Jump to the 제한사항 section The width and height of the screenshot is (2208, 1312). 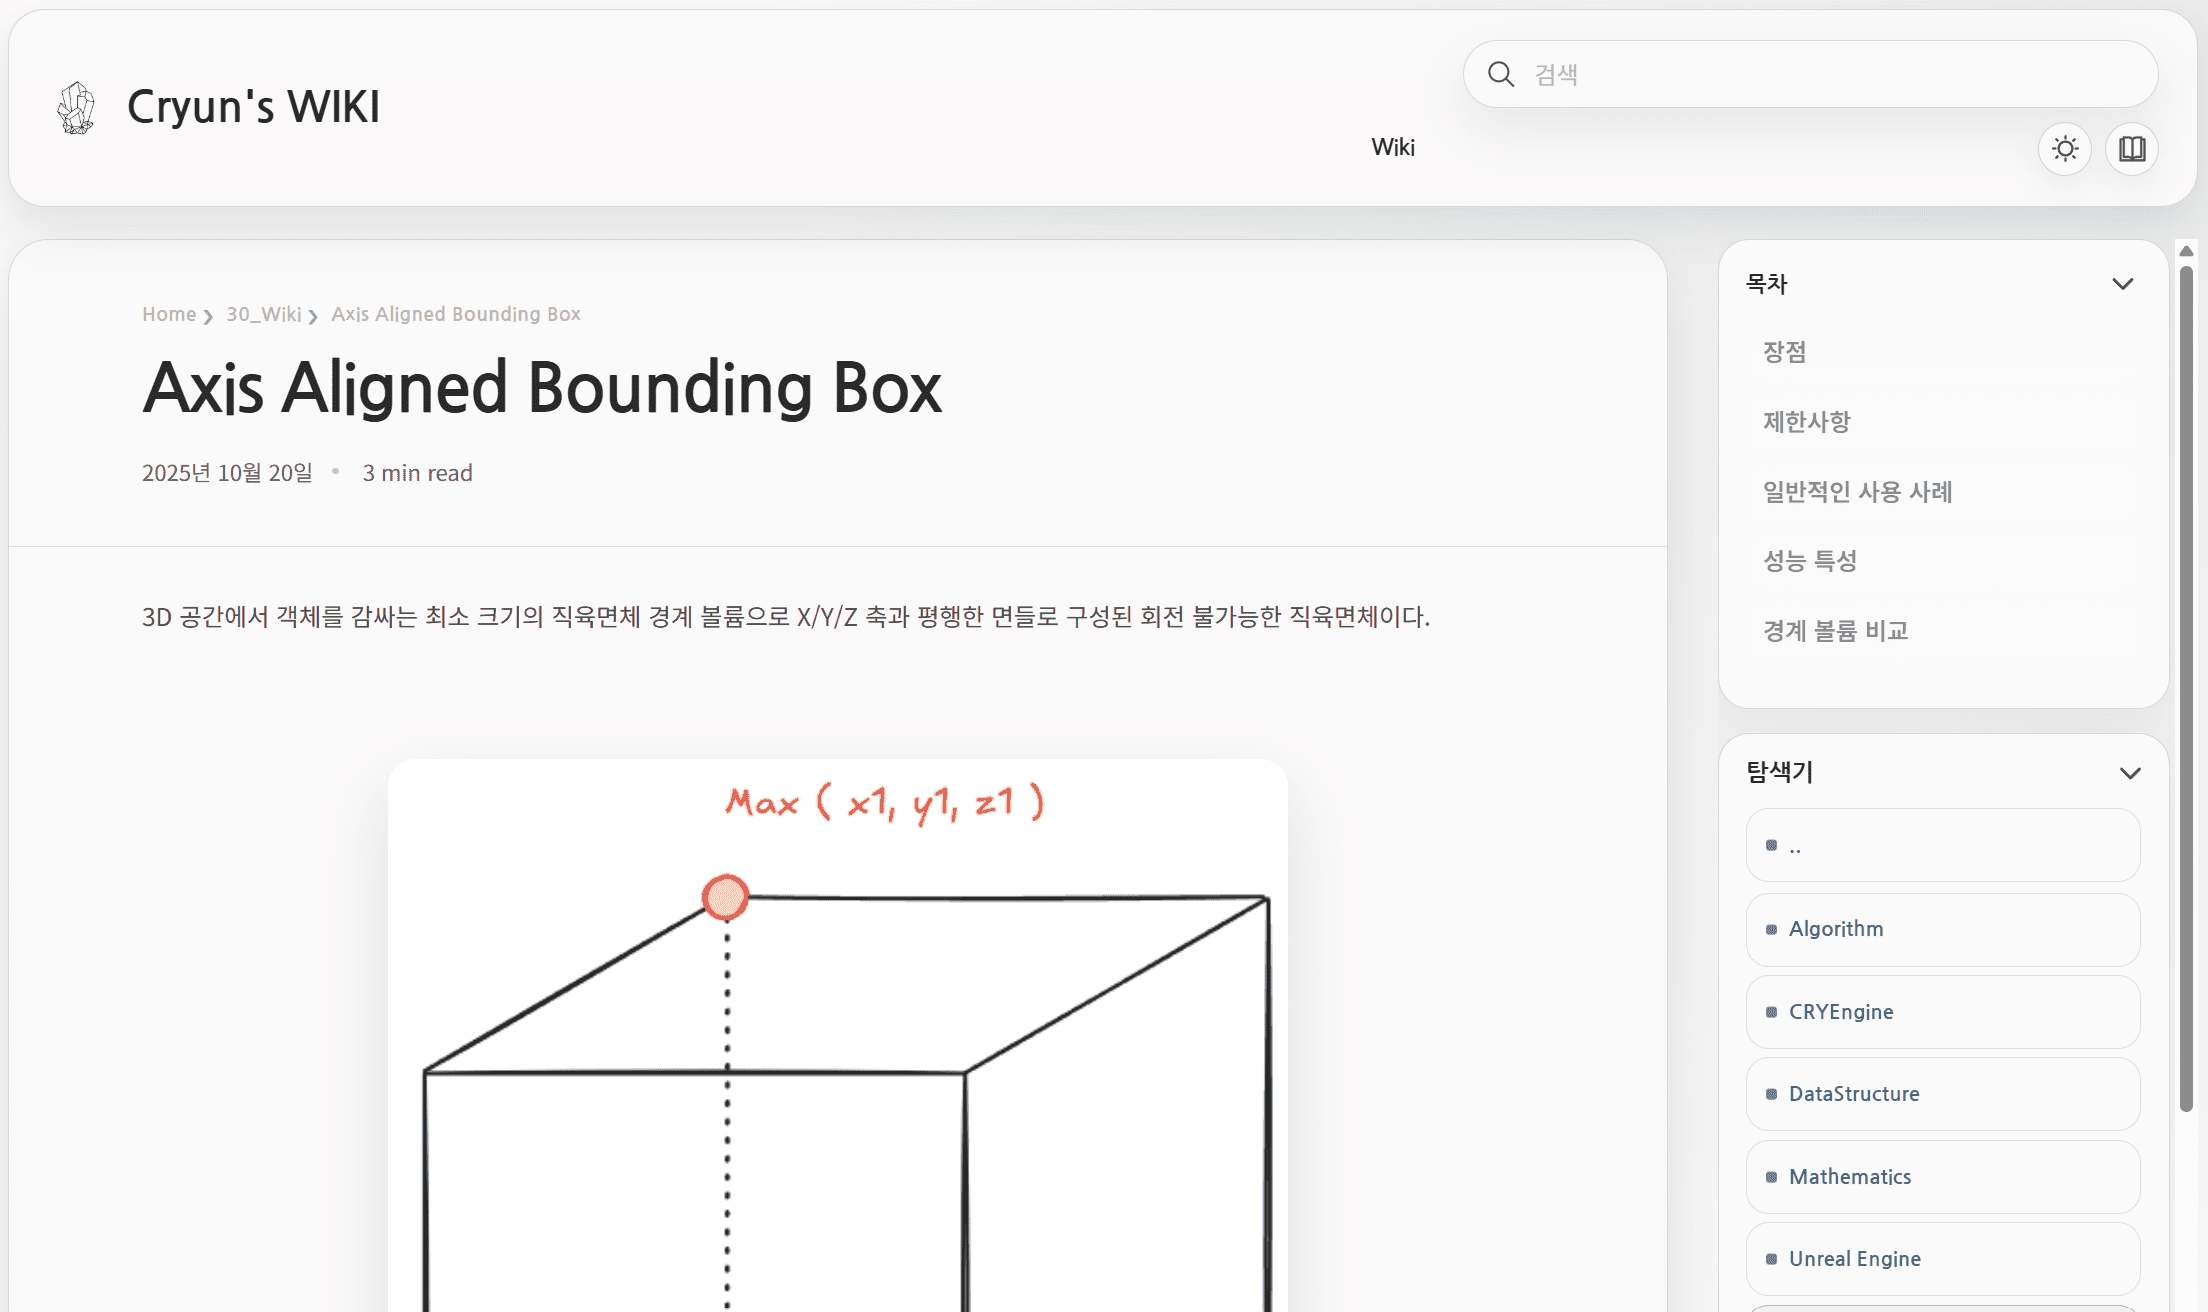click(x=1806, y=422)
